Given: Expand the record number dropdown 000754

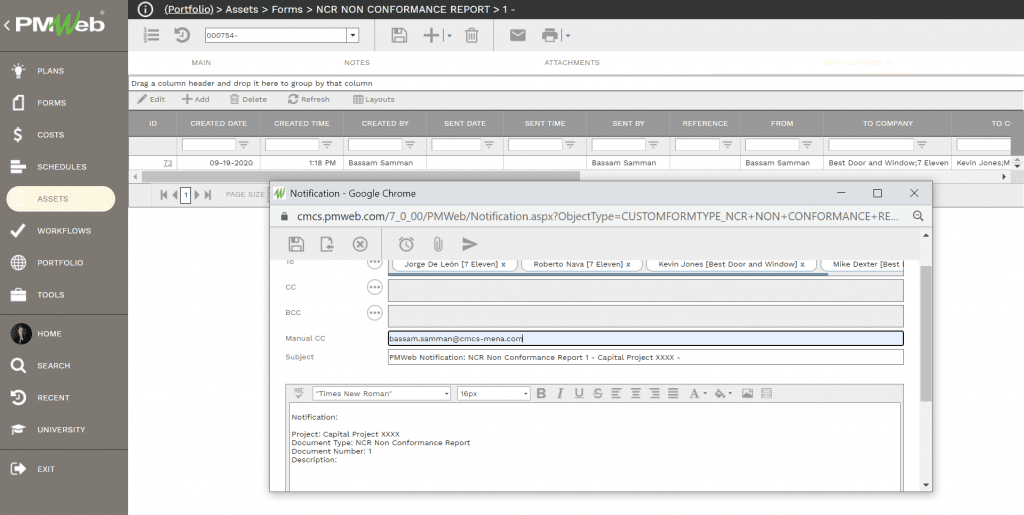Looking at the screenshot, I should pos(353,35).
